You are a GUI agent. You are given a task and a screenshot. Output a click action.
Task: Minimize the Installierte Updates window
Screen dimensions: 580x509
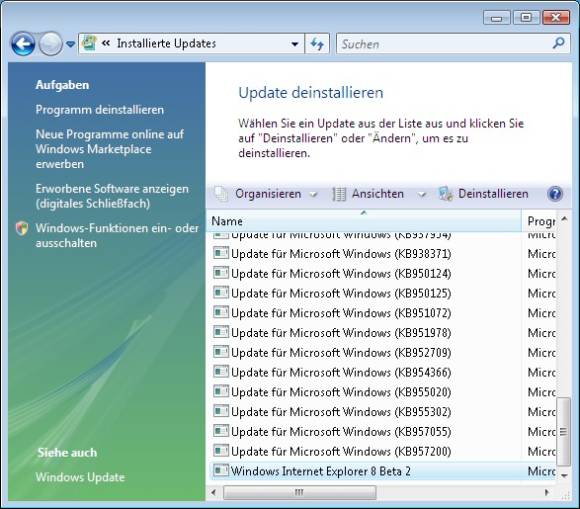click(497, 18)
